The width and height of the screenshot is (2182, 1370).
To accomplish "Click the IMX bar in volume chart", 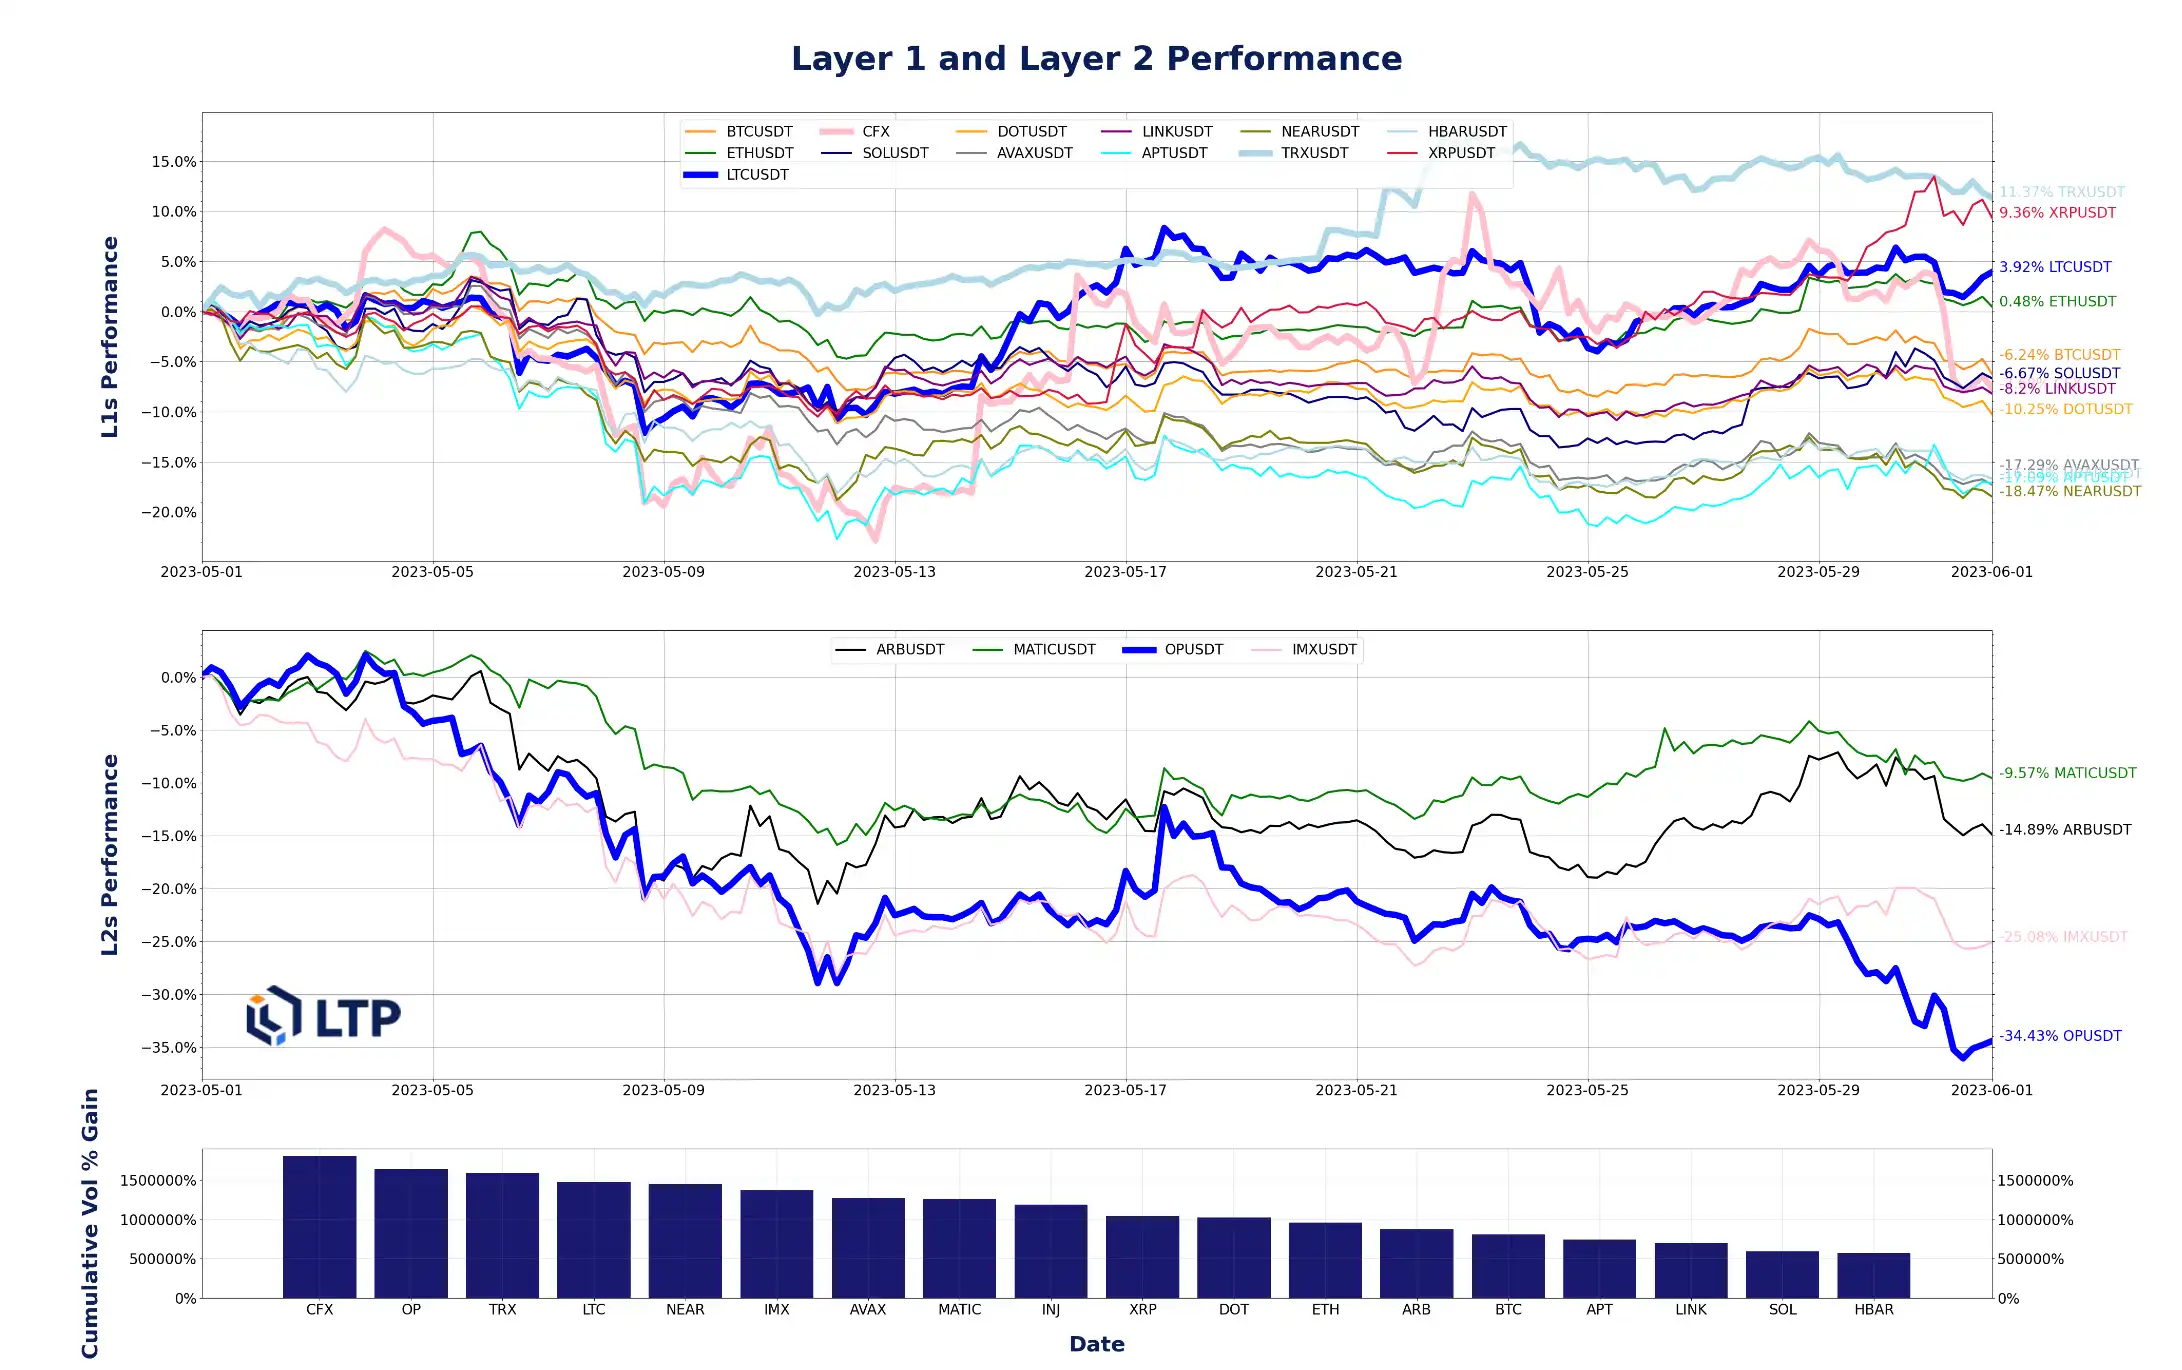I will point(777,1244).
